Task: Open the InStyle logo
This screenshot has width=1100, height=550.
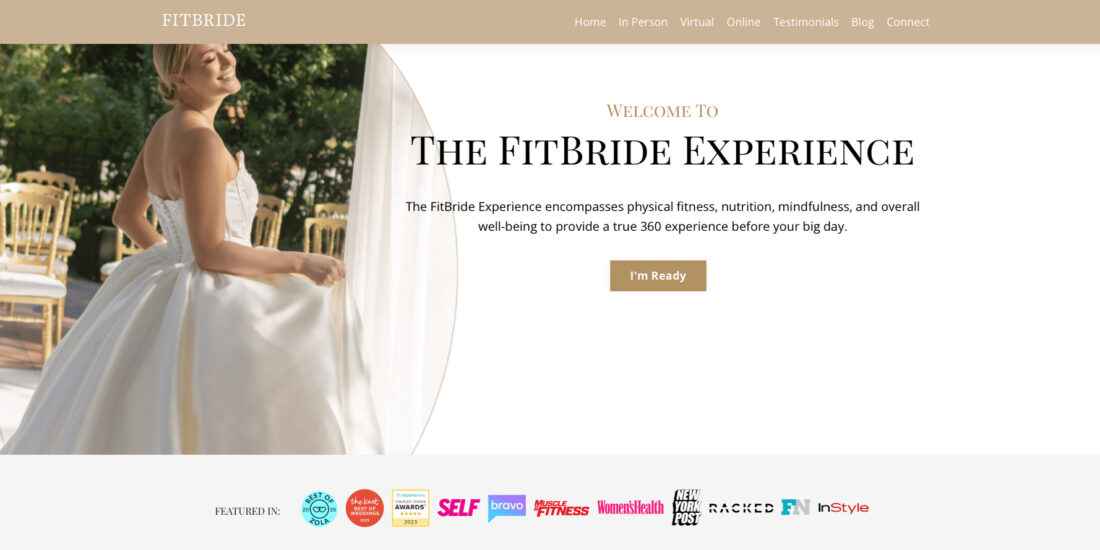Action: click(843, 508)
